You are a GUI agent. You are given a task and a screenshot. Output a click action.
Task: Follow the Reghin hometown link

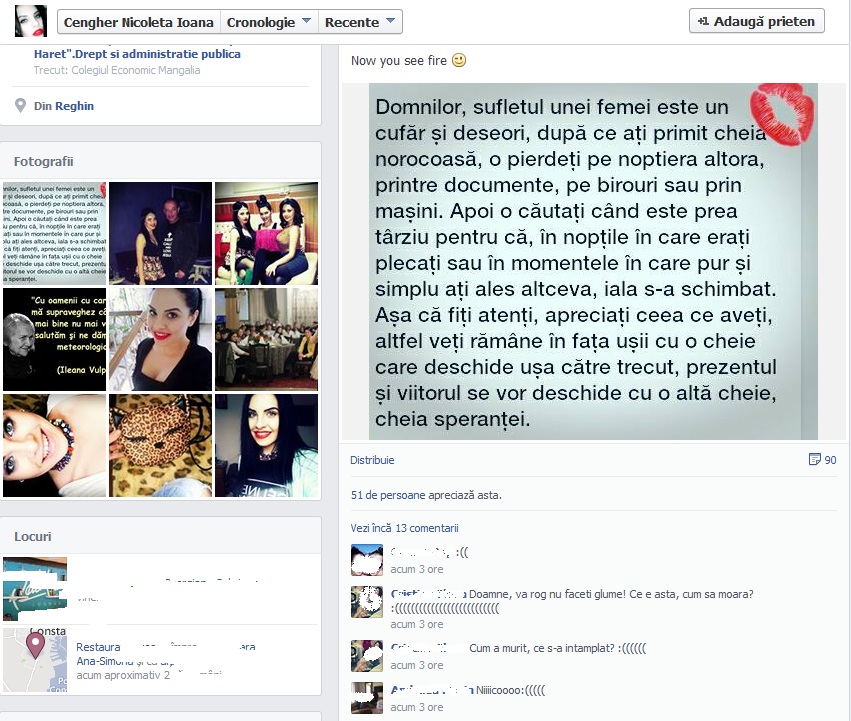pyautogui.click(x=74, y=106)
